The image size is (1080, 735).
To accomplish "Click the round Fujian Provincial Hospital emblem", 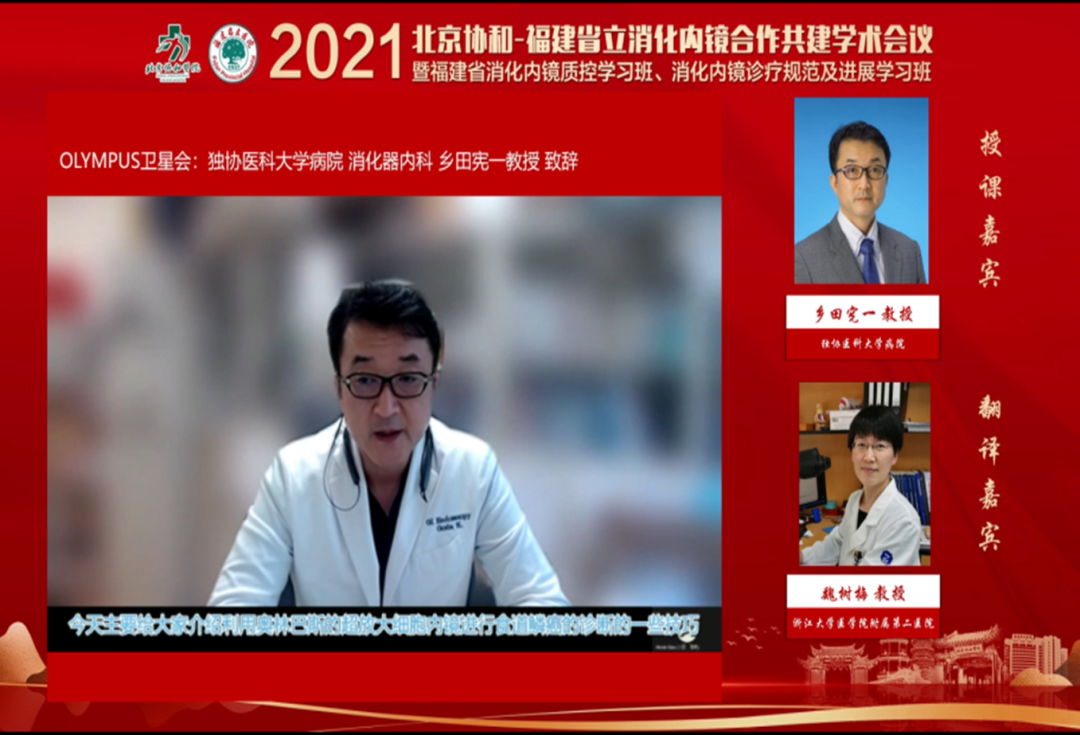I will pos(233,53).
